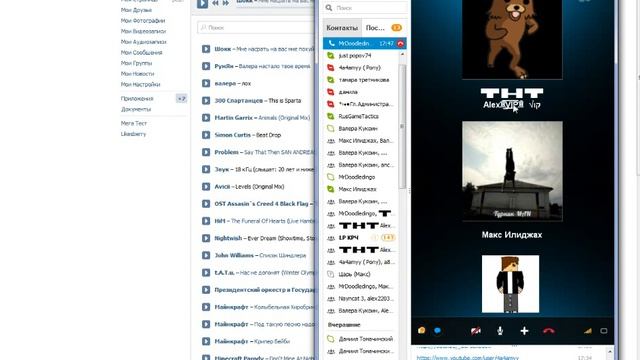Open contact just popov74
Screen dimensions: 640x360
355,56
